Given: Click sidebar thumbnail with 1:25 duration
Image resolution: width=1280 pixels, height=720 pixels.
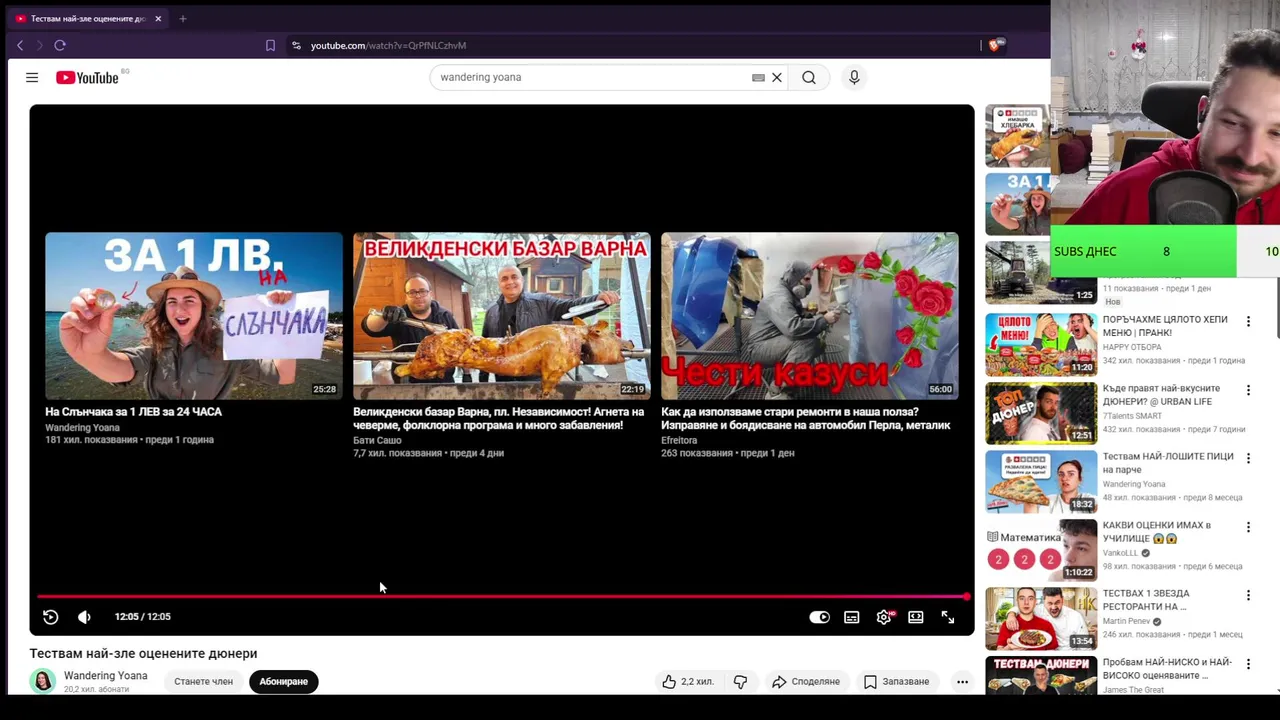Looking at the screenshot, I should 1041,273.
